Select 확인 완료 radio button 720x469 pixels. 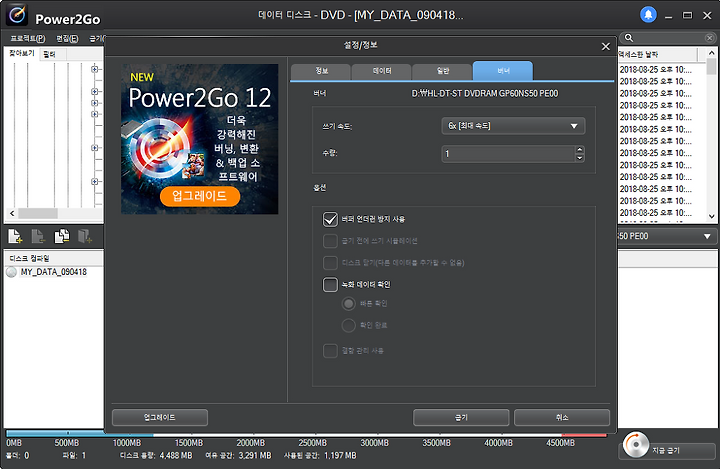click(349, 325)
